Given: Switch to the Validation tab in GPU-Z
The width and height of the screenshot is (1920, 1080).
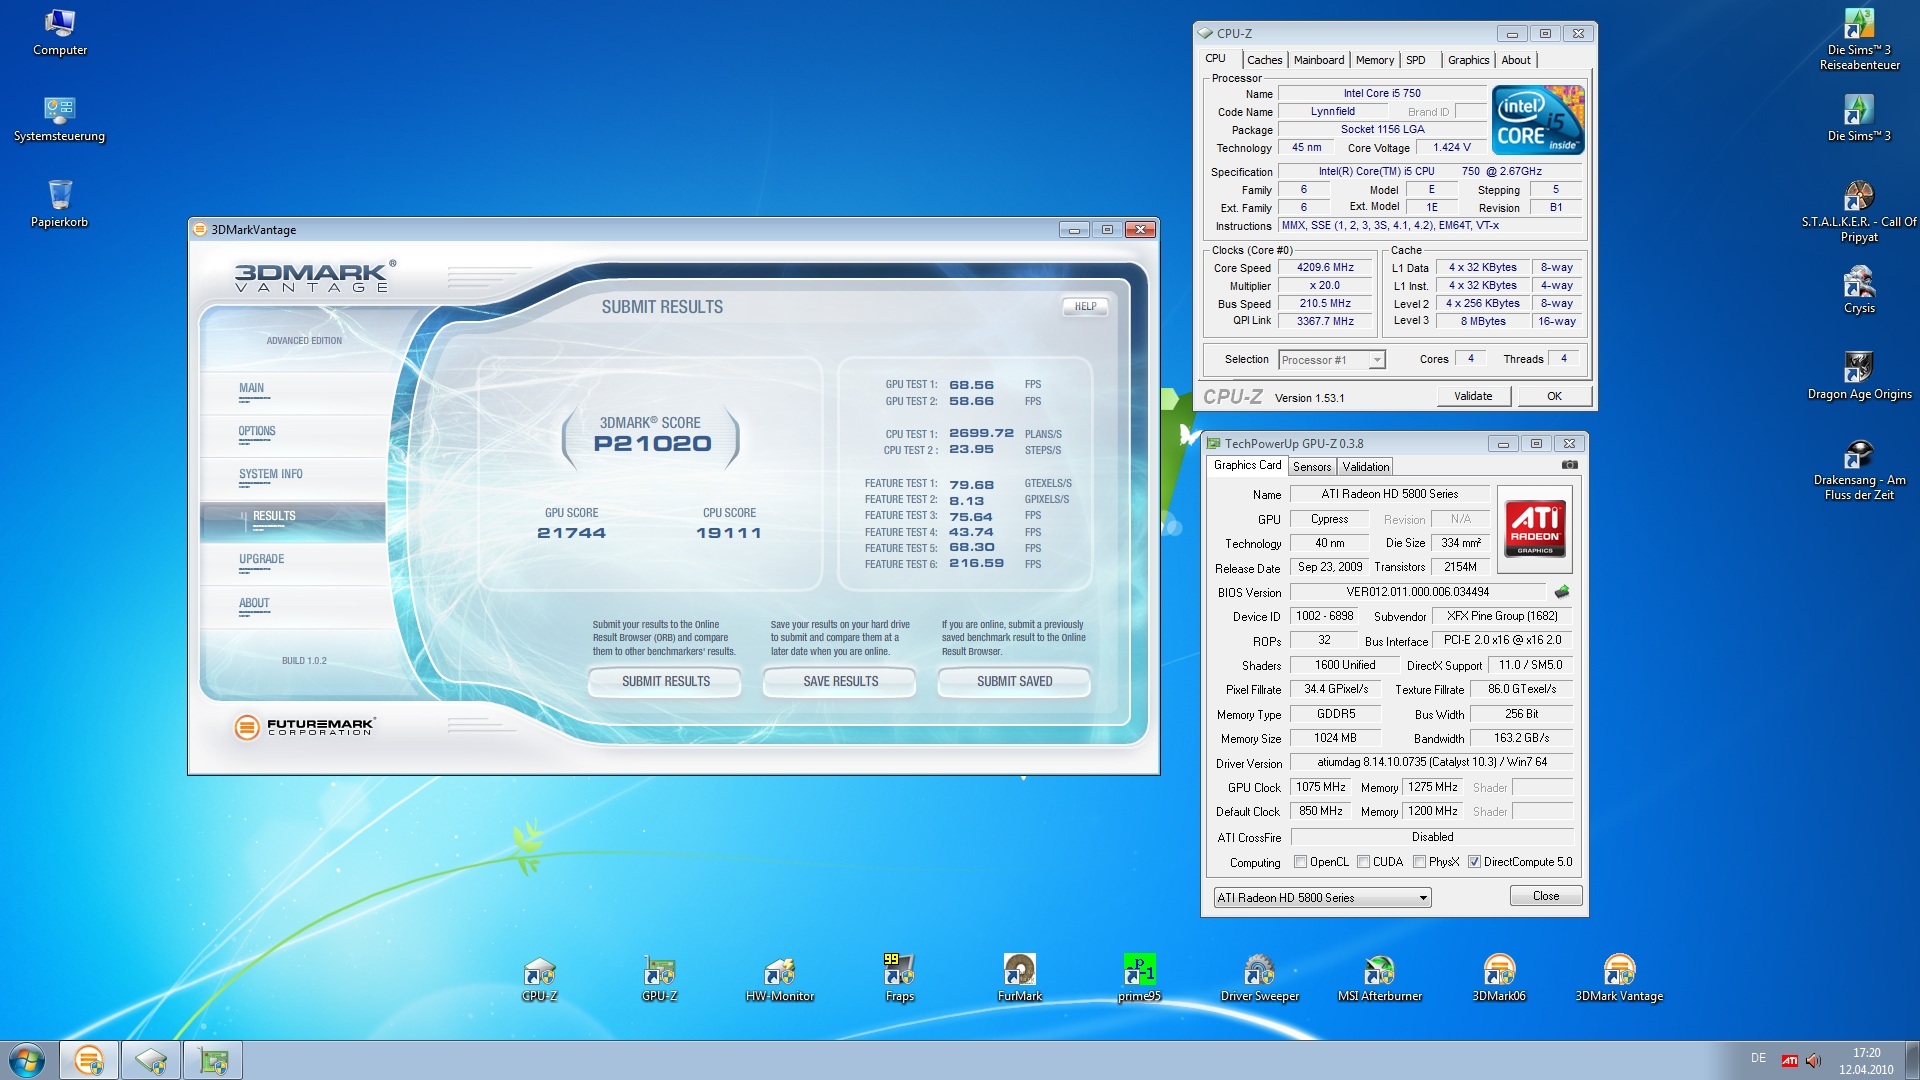Looking at the screenshot, I should coord(1366,467).
